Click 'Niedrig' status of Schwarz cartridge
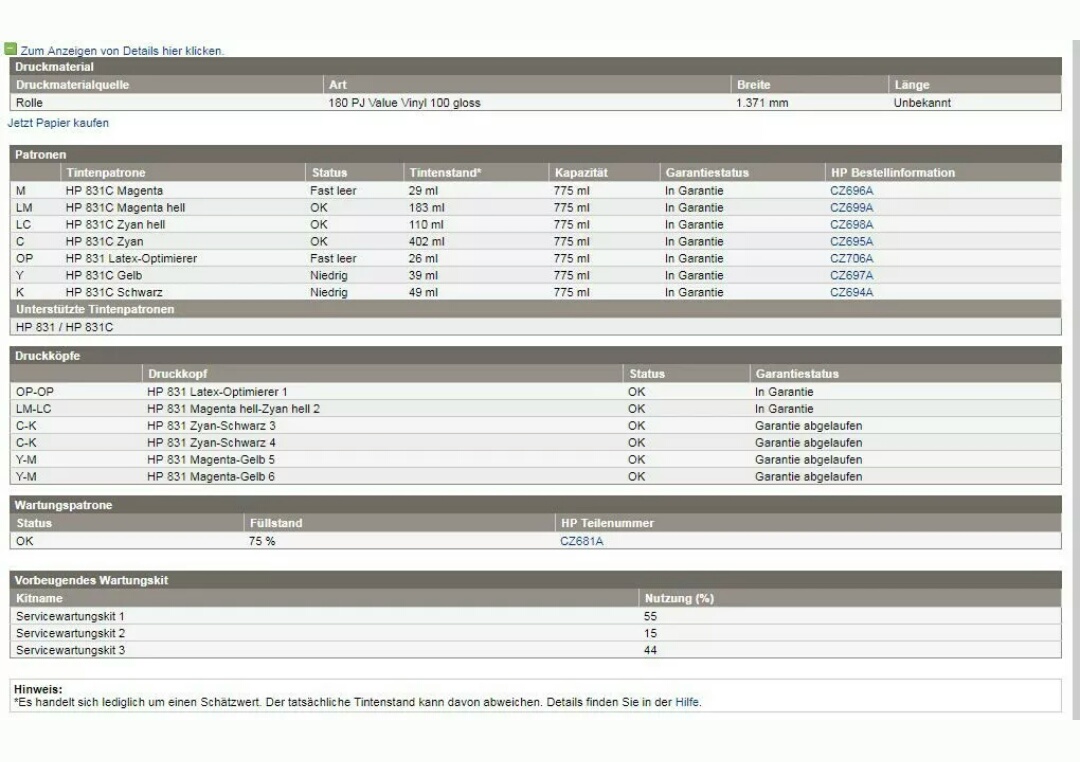Image resolution: width=1080 pixels, height=762 pixels. pyautogui.click(x=329, y=292)
